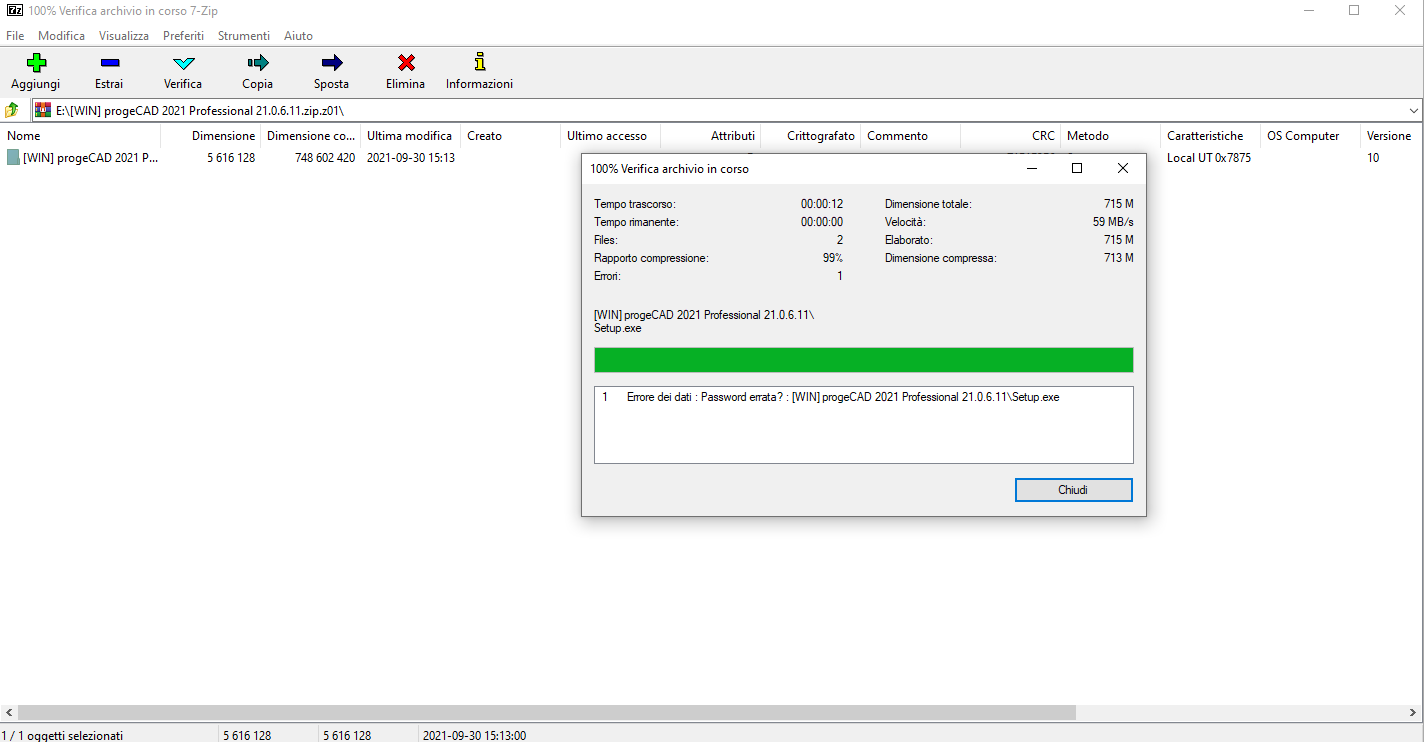The image size is (1424, 742).
Task: Click the Elimina red X icon
Action: pos(405,63)
